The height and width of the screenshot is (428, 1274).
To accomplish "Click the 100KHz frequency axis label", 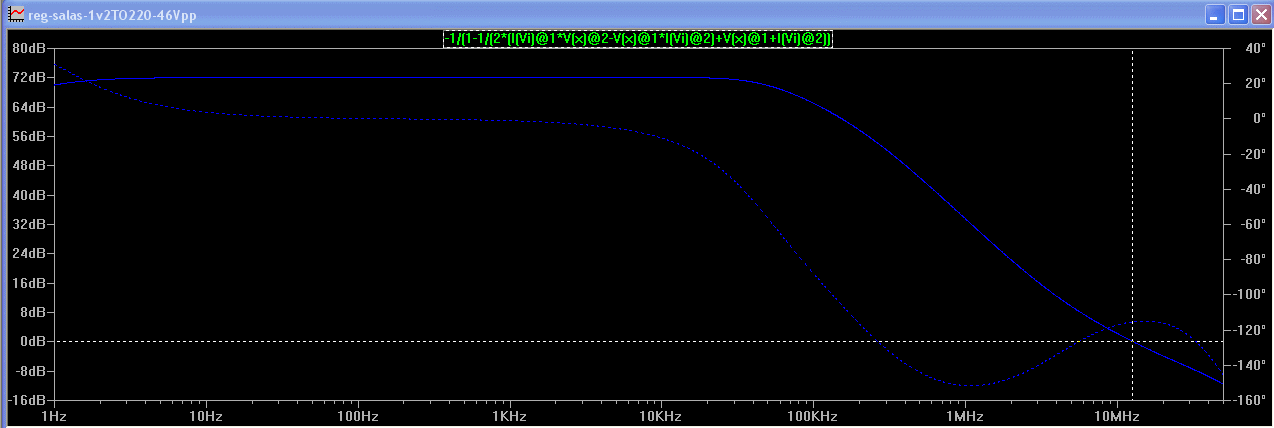I will point(812,415).
